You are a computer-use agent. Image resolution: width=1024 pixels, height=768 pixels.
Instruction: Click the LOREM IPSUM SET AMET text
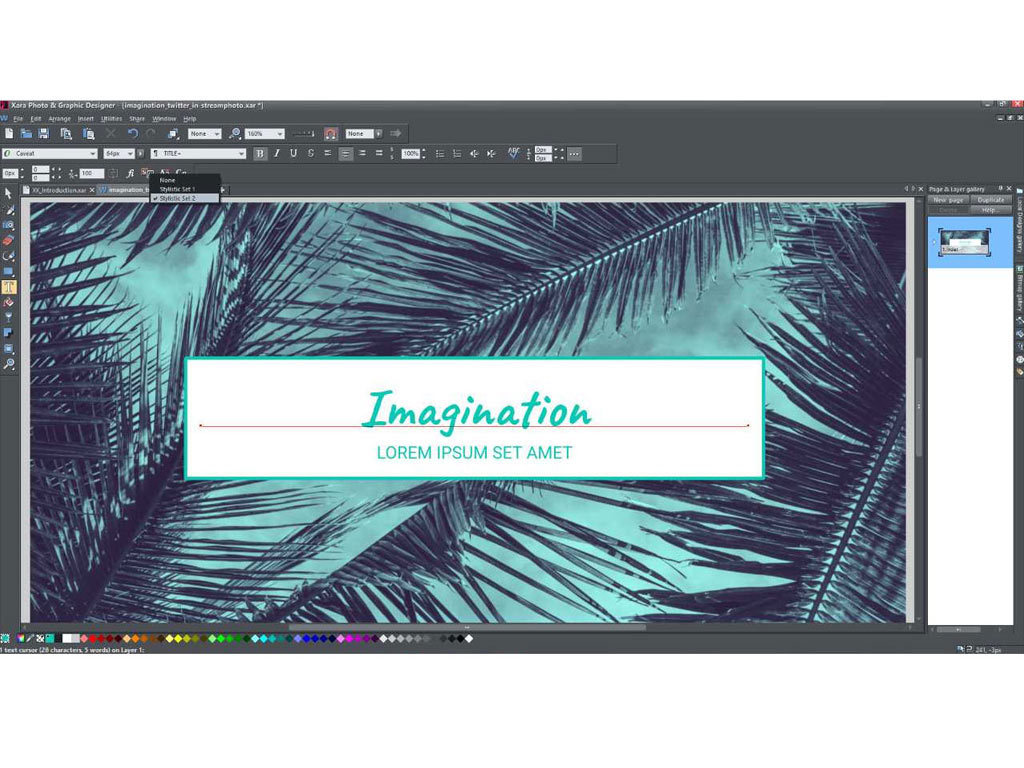475,453
